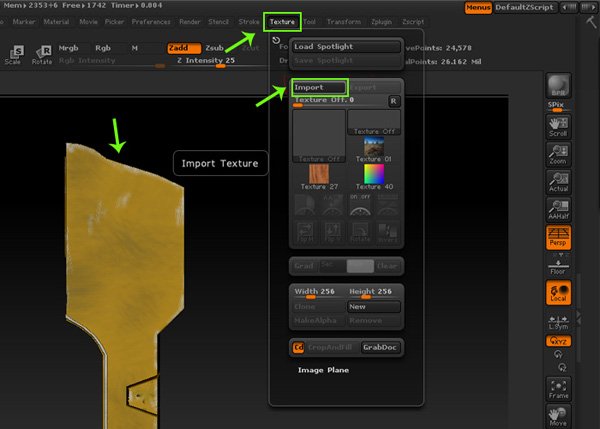Toggle Persp perspective mode
Viewport: 600px width, 429px height.
557,238
